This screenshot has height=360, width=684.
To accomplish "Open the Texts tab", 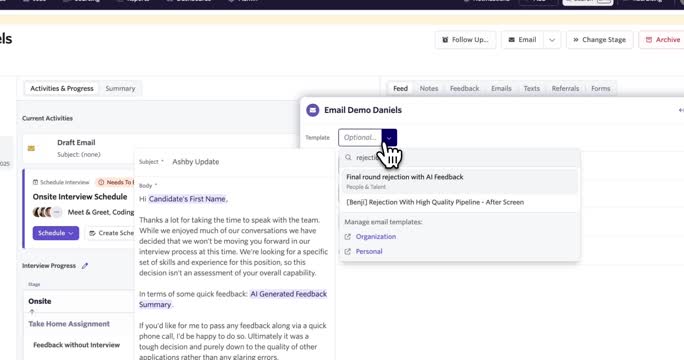I will pos(531,88).
